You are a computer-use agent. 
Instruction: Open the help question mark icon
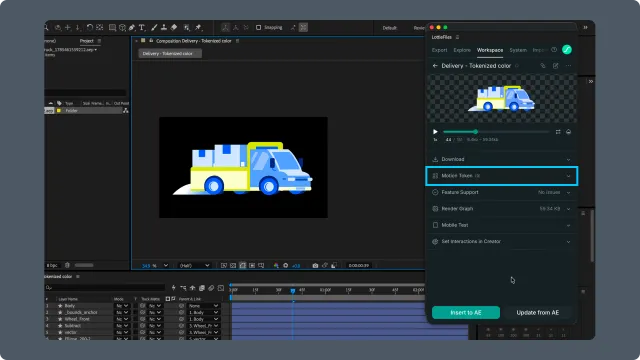pos(554,50)
